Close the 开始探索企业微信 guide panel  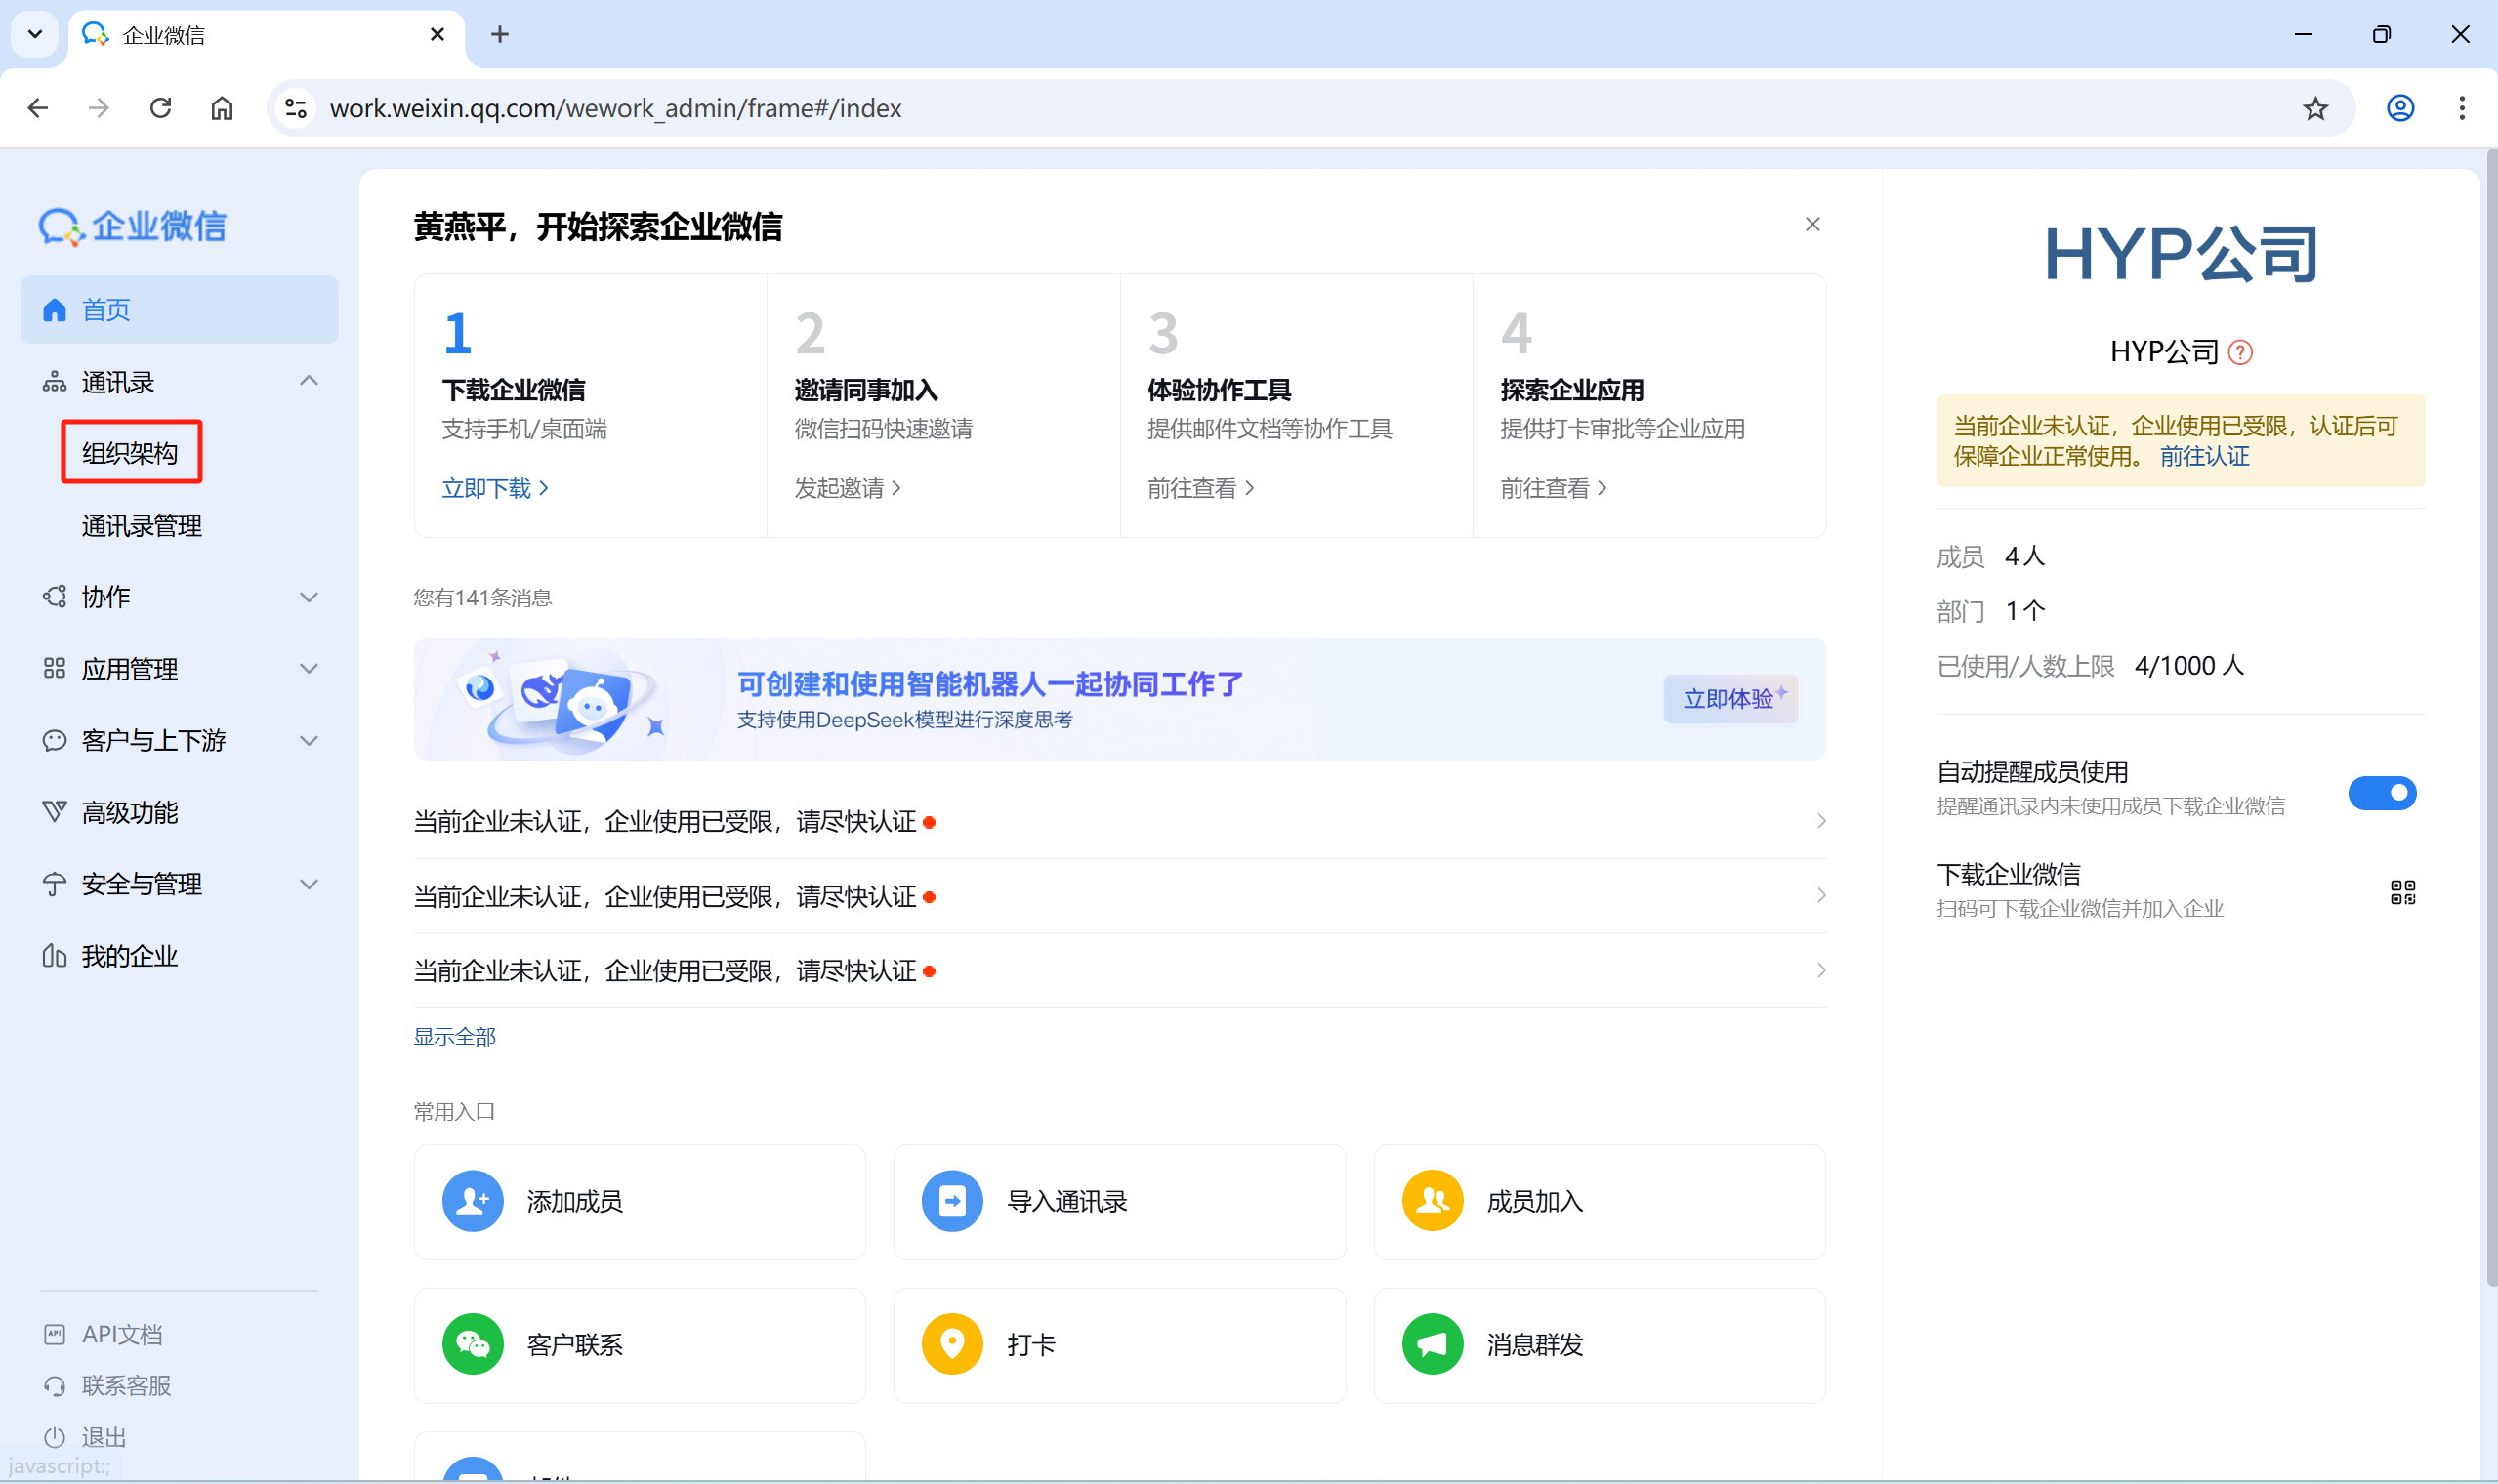click(x=1812, y=224)
